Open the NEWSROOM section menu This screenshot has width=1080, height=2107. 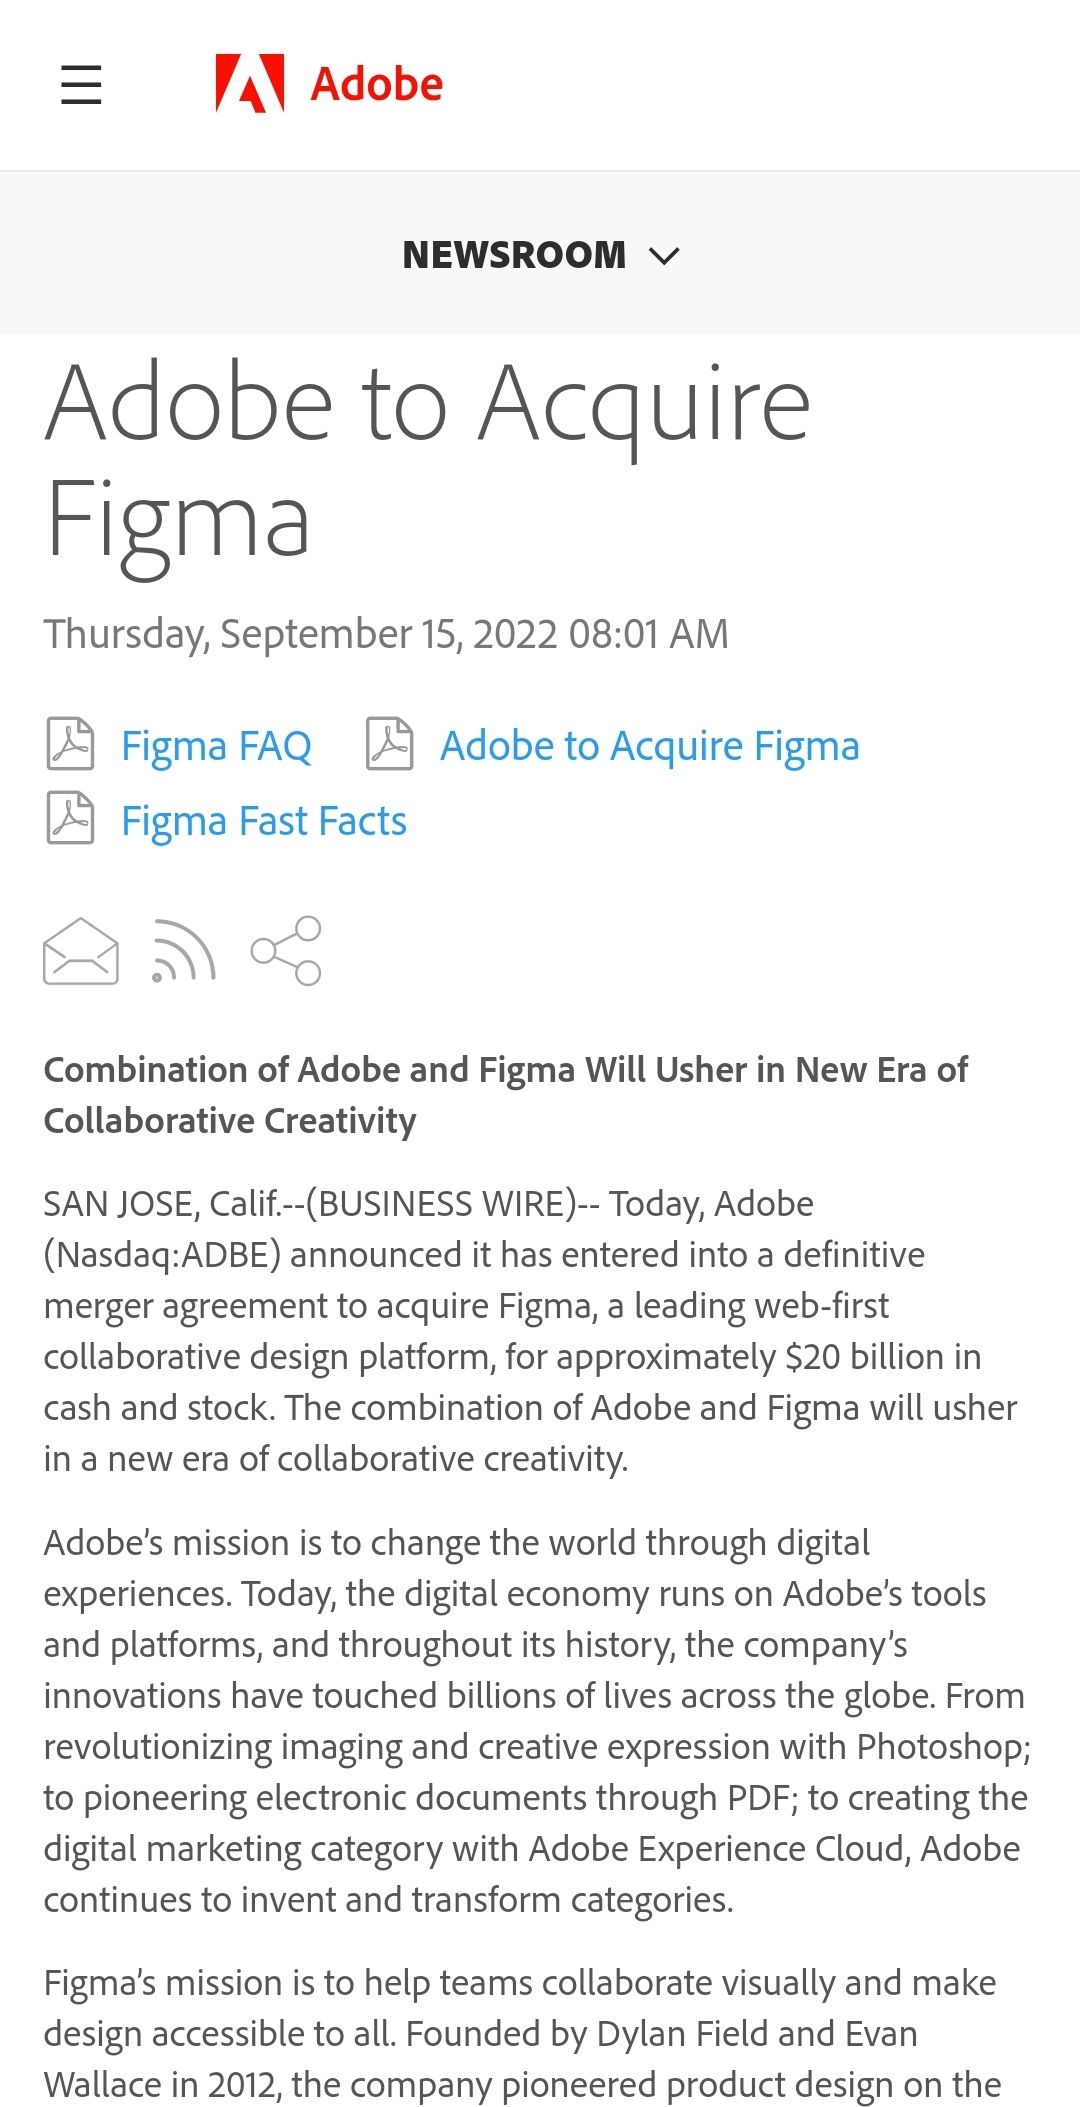point(514,255)
